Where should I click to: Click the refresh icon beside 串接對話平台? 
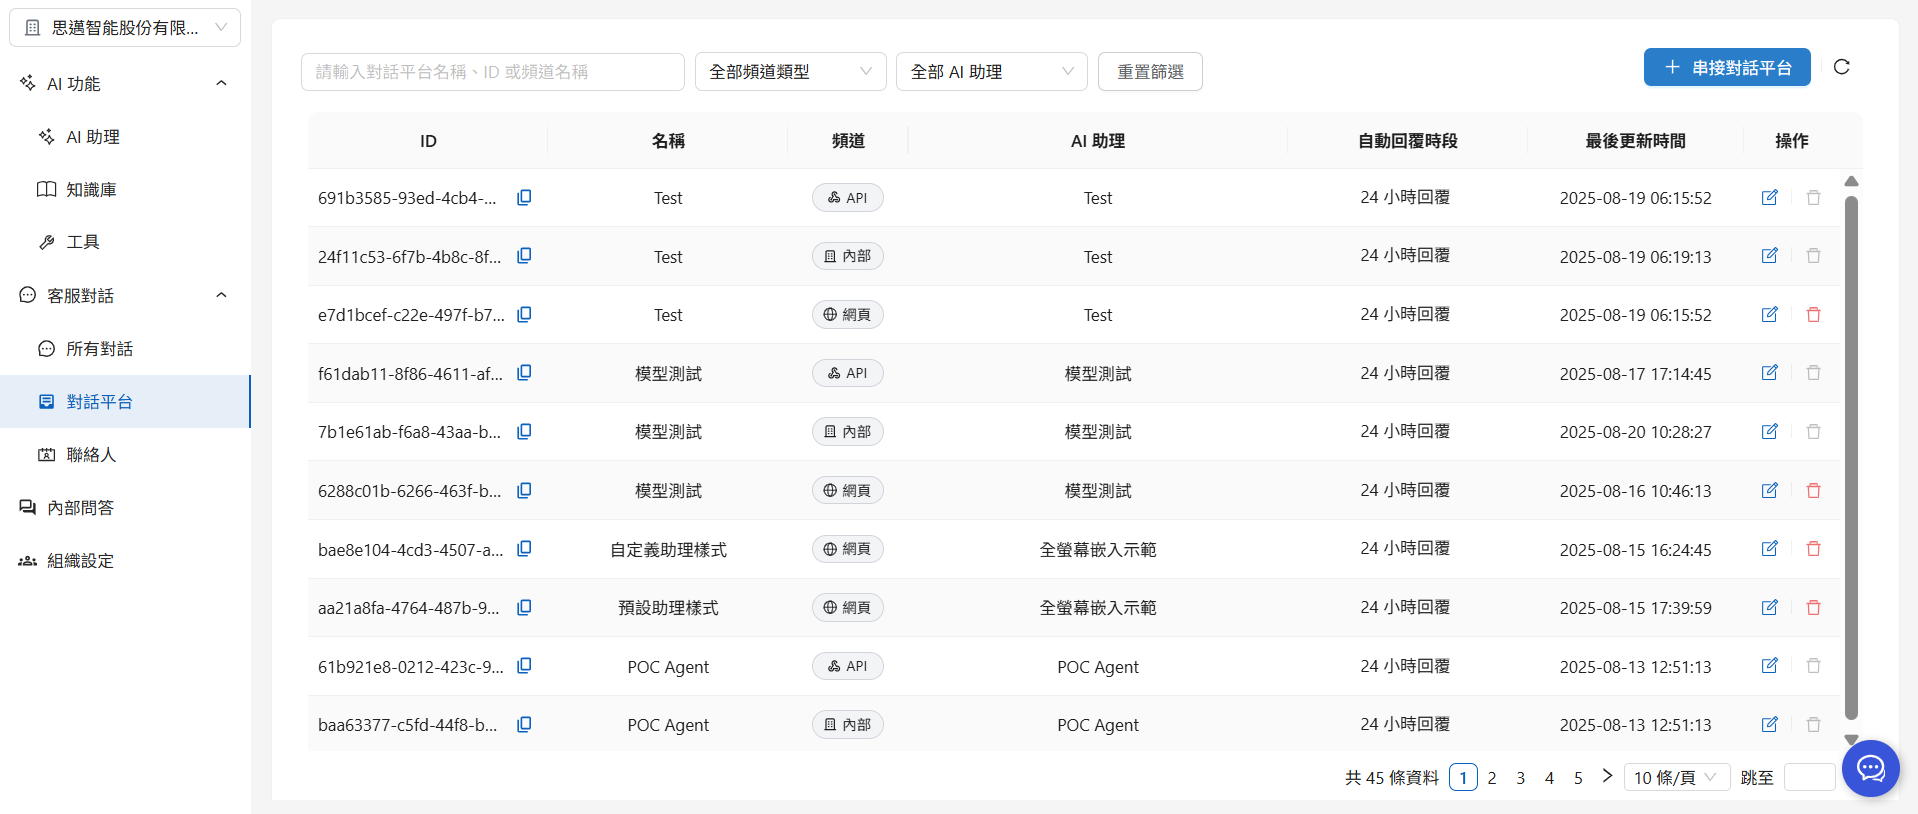pos(1841,67)
